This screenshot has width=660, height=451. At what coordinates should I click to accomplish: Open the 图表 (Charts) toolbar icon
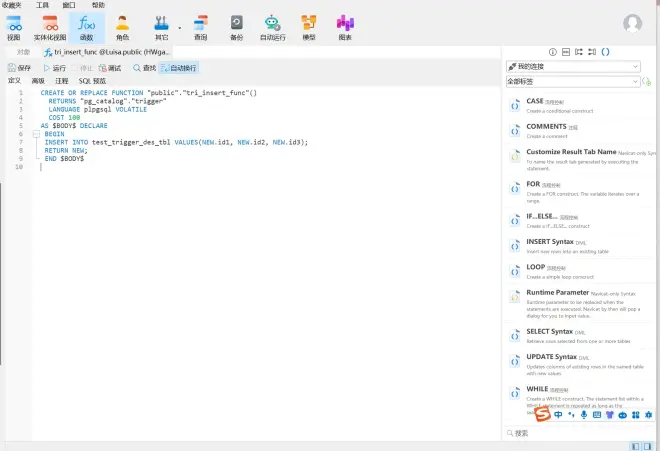click(x=345, y=28)
